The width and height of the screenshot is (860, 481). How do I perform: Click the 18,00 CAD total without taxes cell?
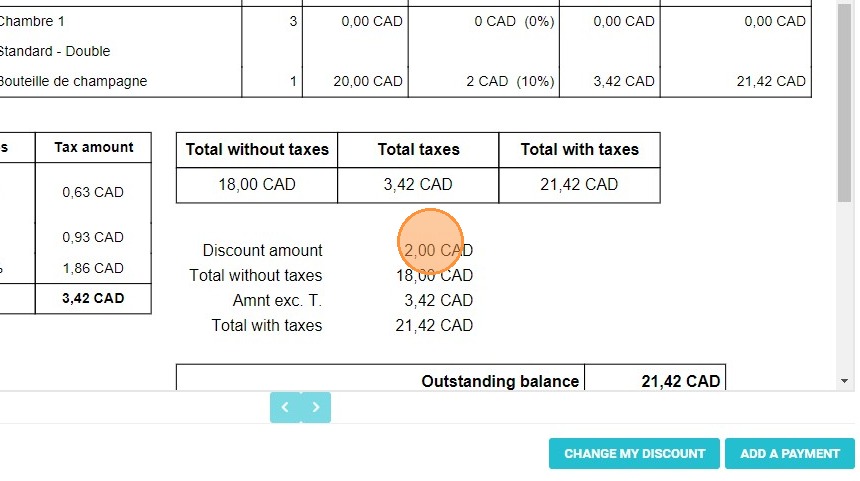point(257,185)
